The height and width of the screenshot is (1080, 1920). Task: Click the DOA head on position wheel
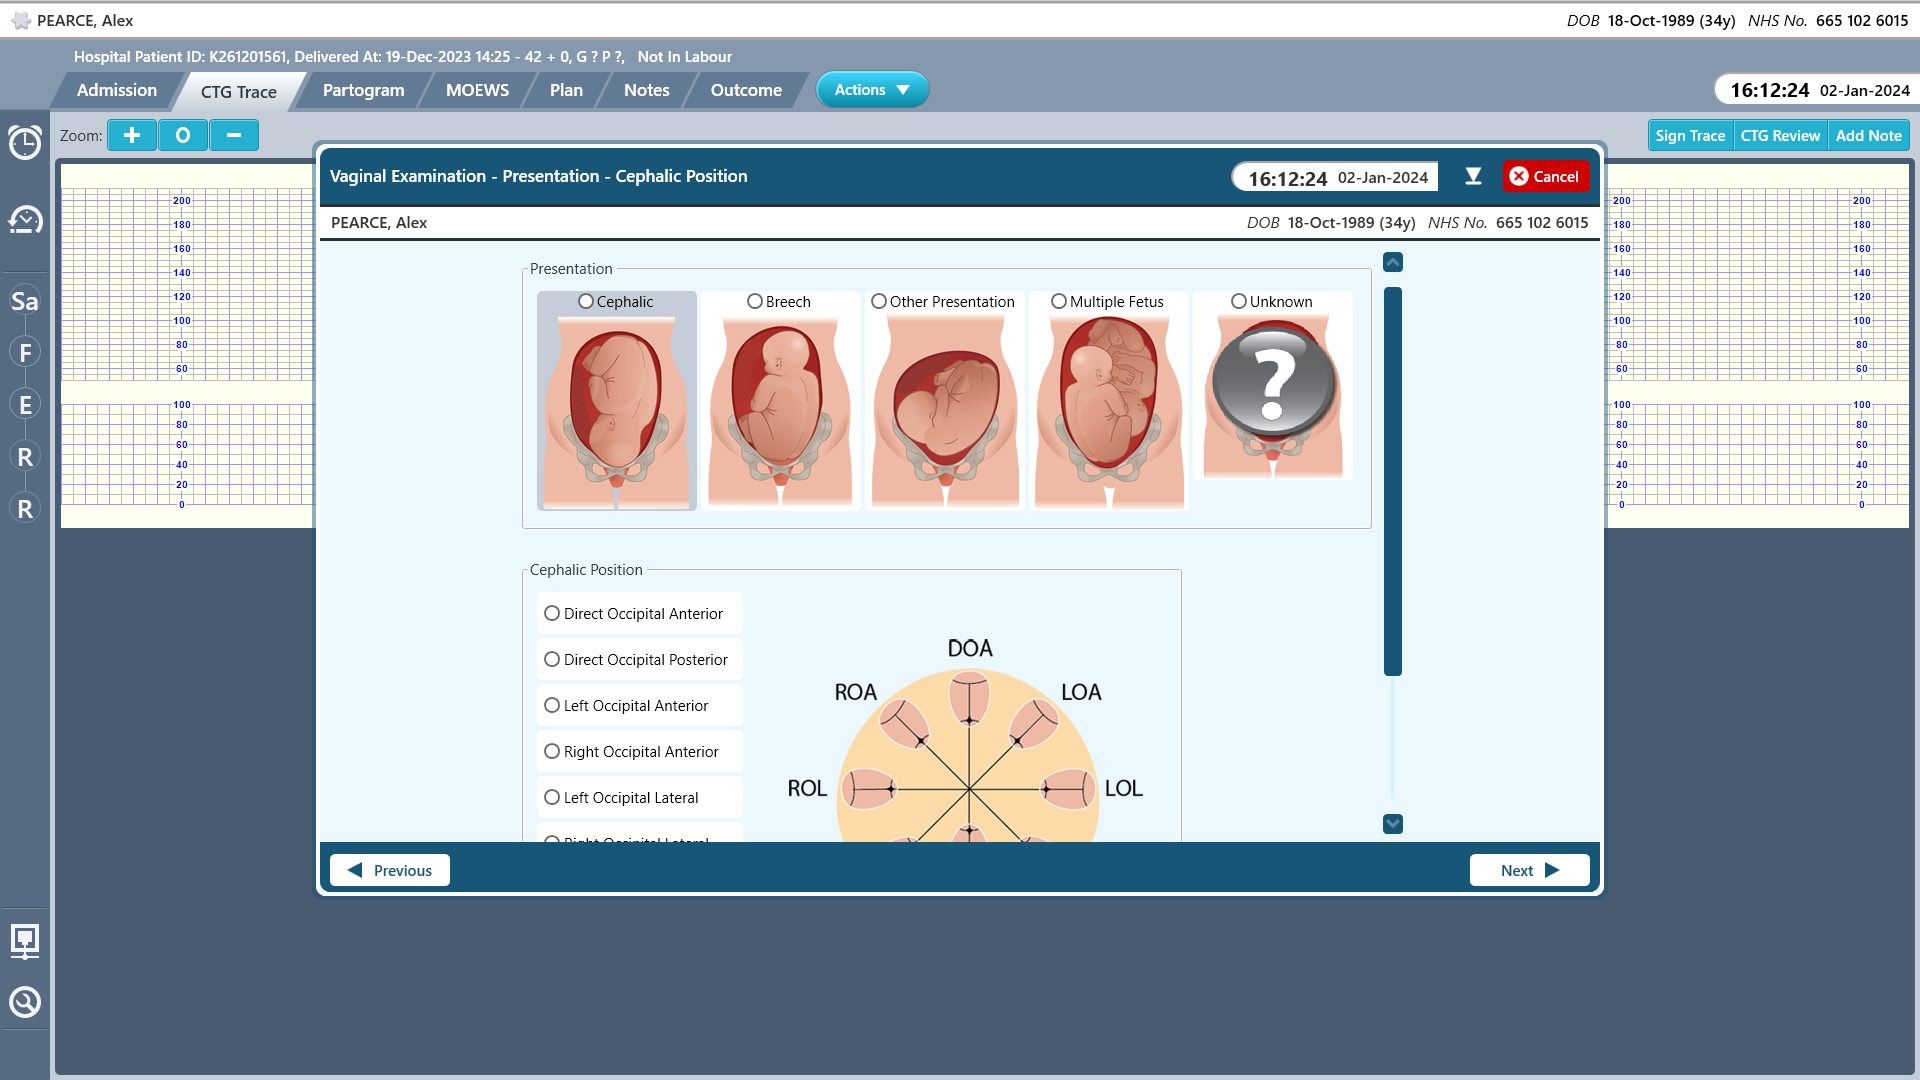tap(969, 698)
